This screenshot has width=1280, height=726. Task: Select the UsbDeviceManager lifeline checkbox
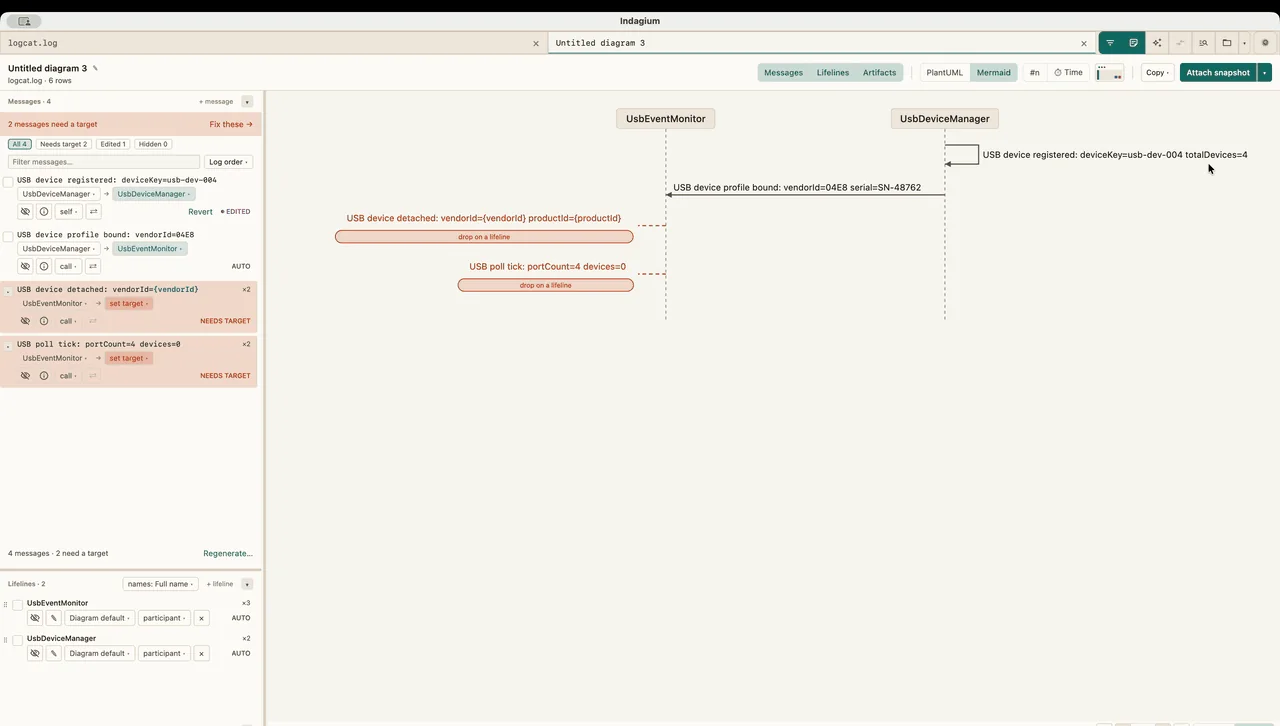(x=18, y=640)
